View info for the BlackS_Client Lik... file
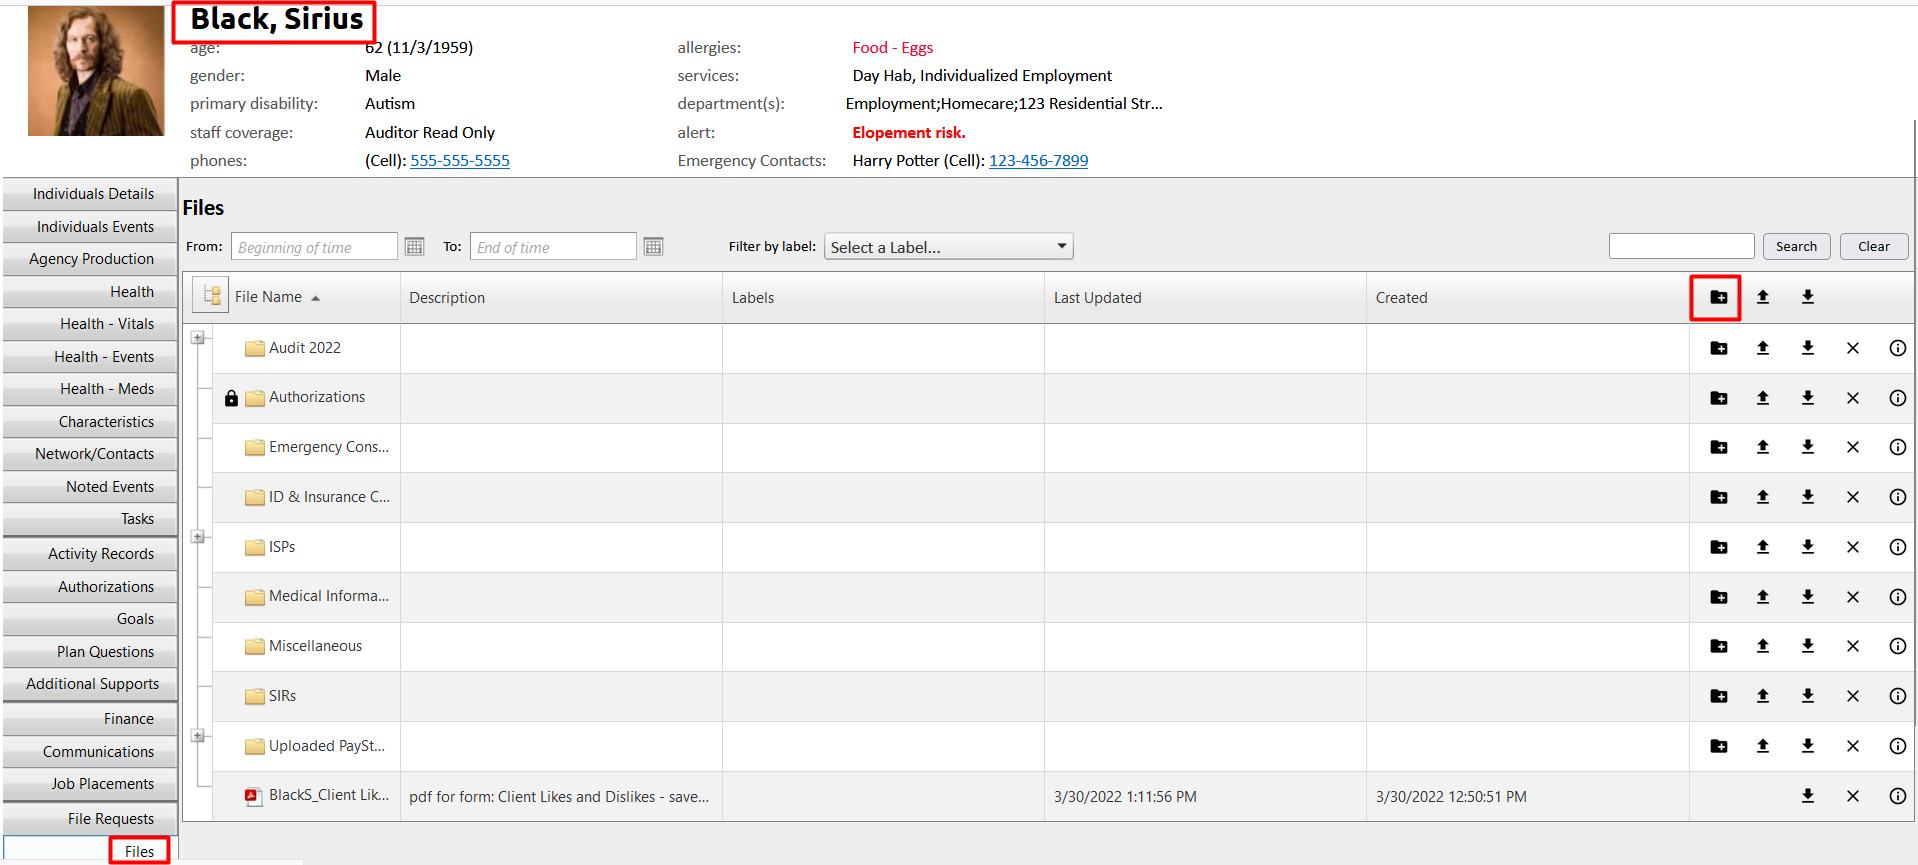1918x865 pixels. [x=1897, y=796]
